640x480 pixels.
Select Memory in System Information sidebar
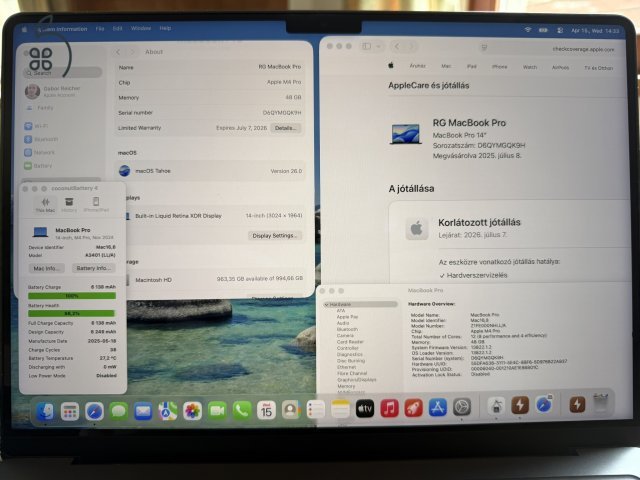(346, 386)
